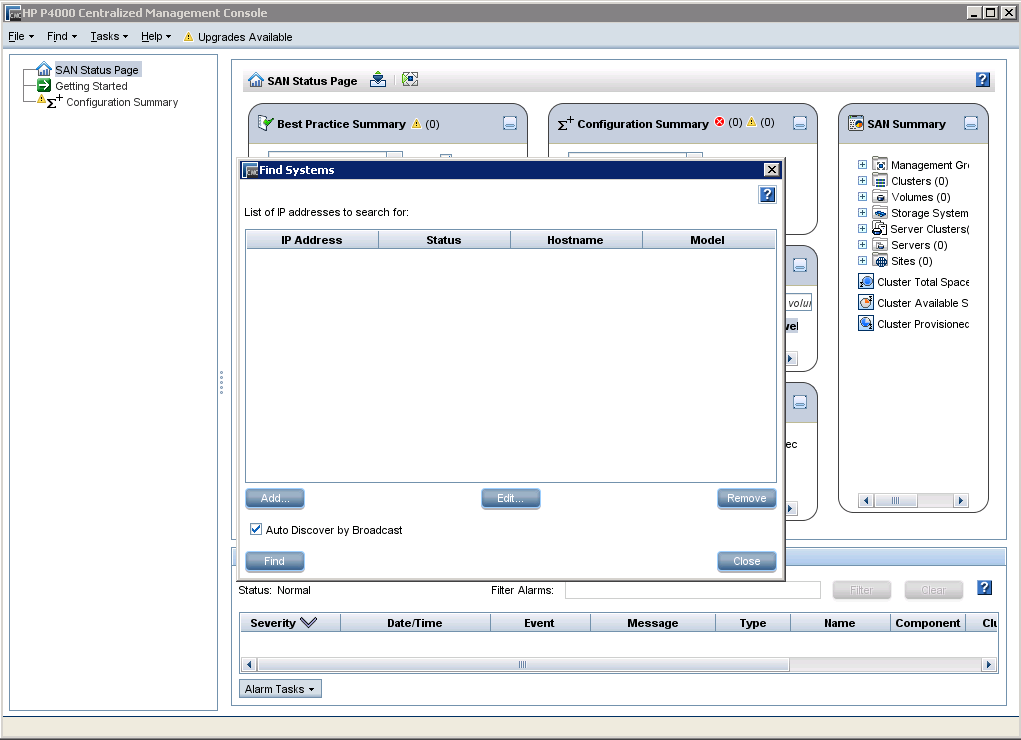The height and width of the screenshot is (740, 1021).
Task: Click the download icon beside SAN Status Page title
Action: (x=377, y=80)
